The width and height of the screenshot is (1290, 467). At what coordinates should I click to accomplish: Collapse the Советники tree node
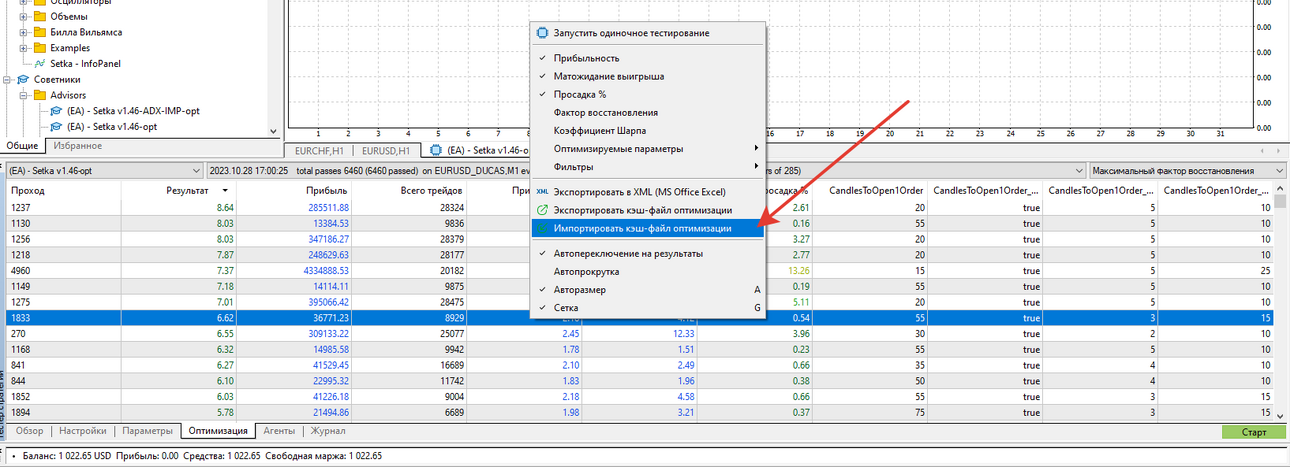[7, 79]
